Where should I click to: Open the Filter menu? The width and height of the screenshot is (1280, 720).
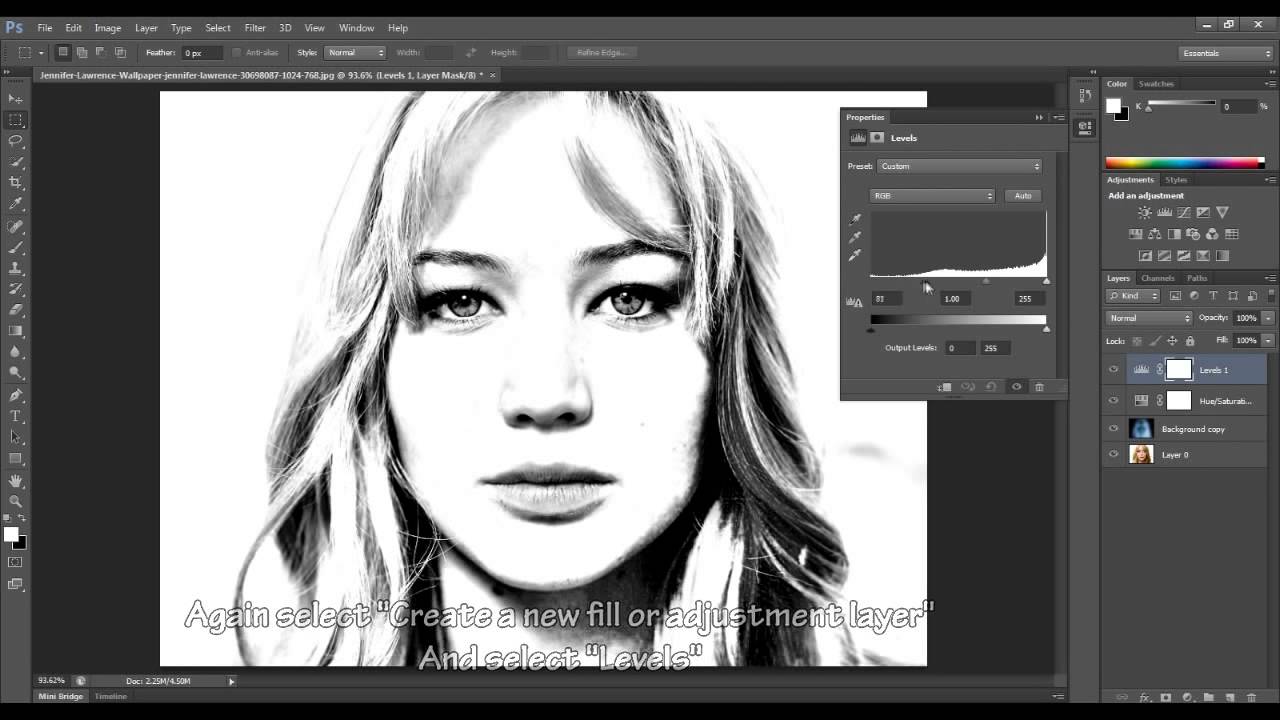[x=255, y=28]
